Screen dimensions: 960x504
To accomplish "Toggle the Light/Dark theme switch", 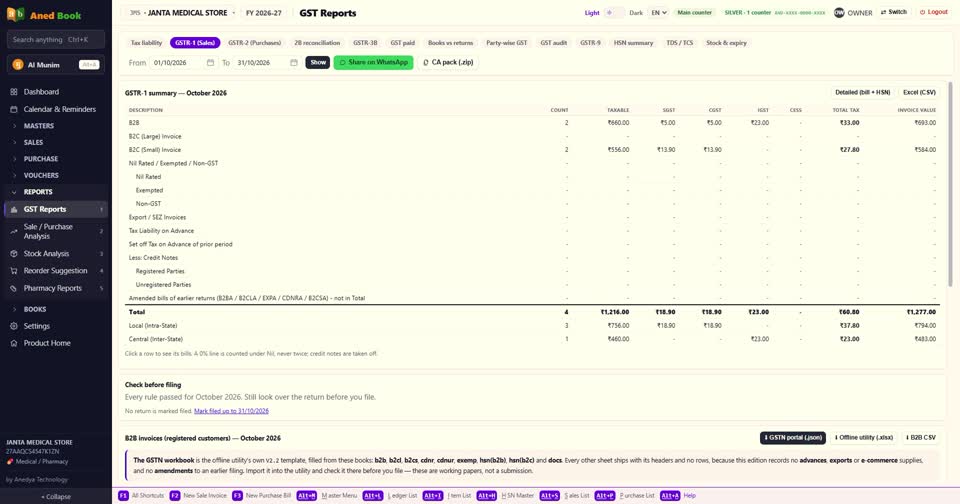I will [614, 13].
